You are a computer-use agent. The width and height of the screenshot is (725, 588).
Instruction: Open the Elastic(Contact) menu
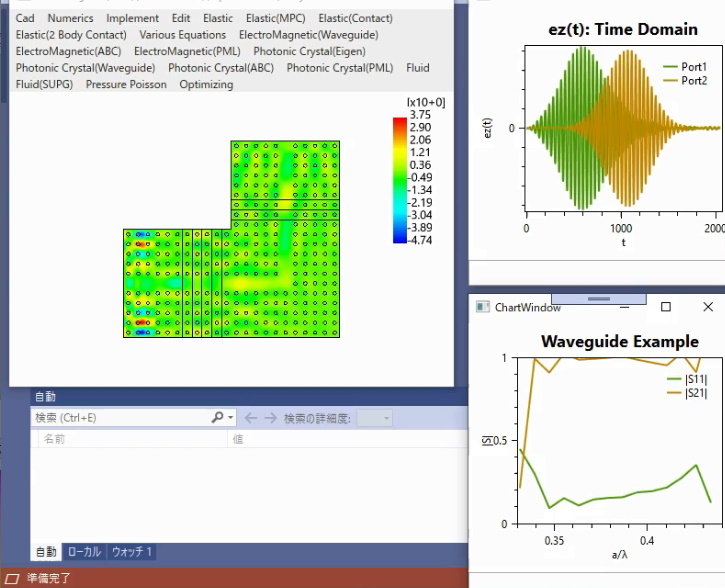(x=356, y=18)
